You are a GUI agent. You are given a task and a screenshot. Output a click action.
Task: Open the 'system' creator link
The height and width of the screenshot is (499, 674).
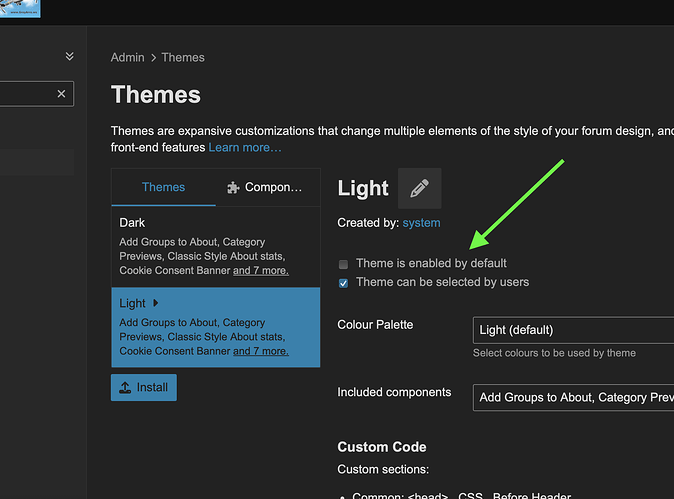pos(421,223)
